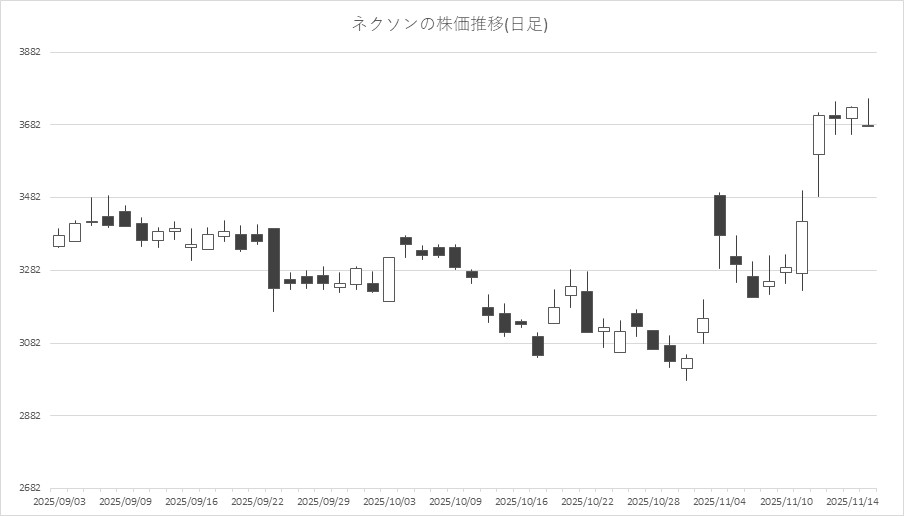The width and height of the screenshot is (904, 516).
Task: Click tall white candlestick above 2025/10/03
Action: pos(389,279)
